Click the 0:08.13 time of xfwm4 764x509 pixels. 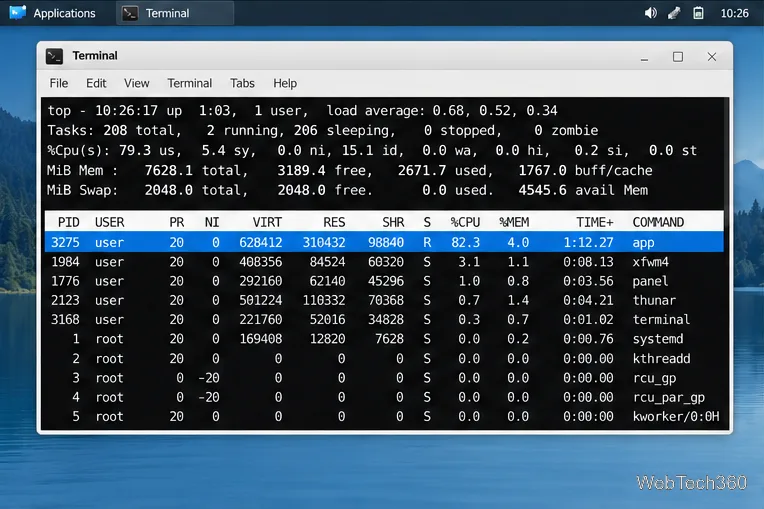pyautogui.click(x=588, y=262)
